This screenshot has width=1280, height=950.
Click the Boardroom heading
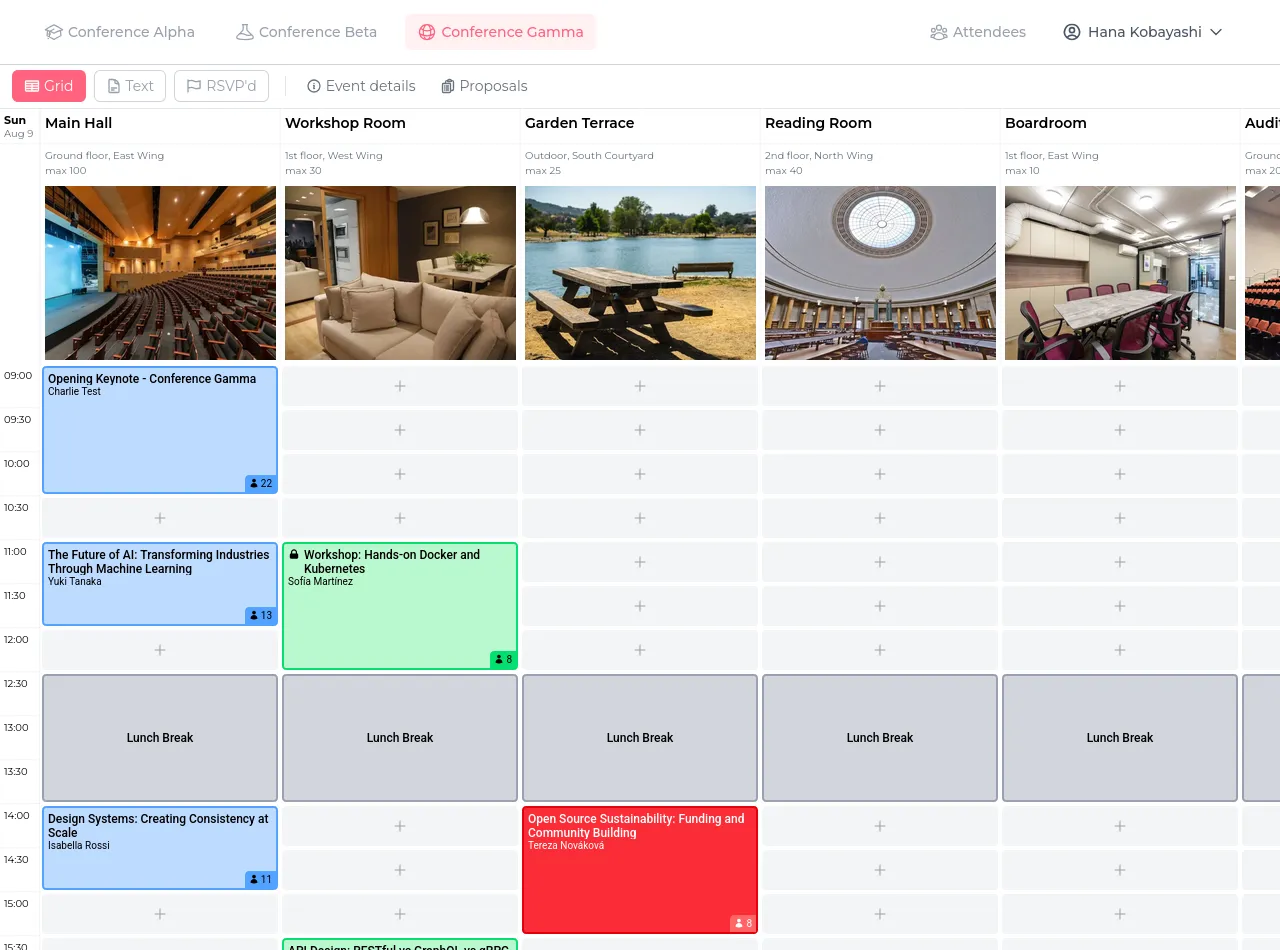tap(1046, 123)
